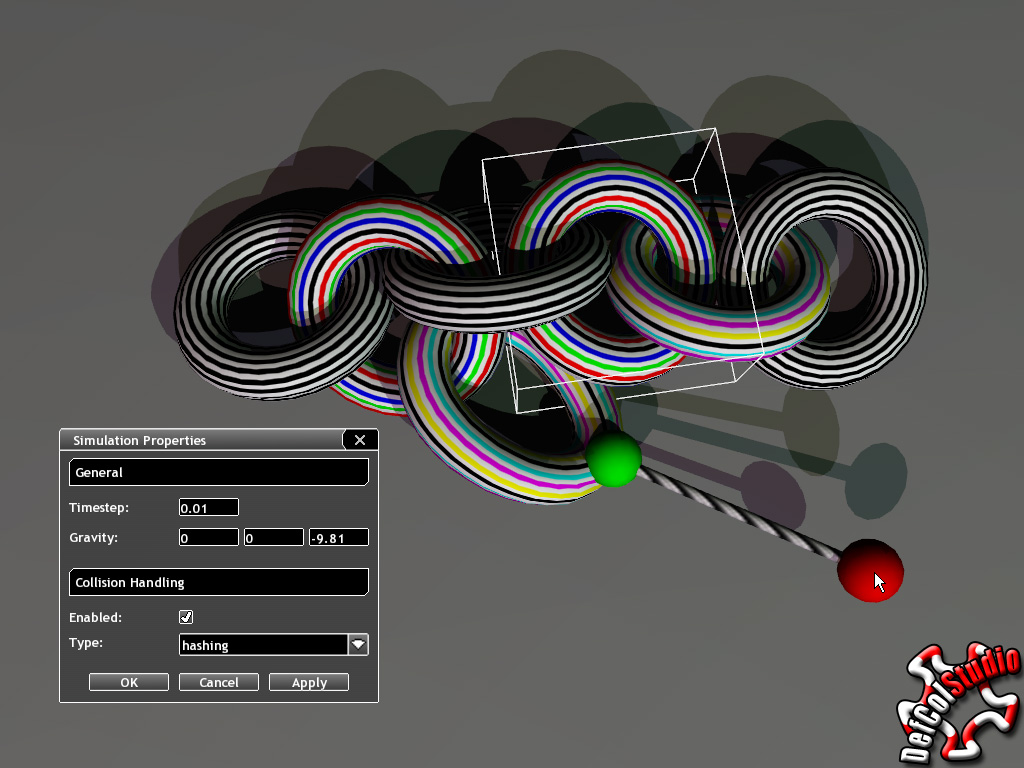1024x768 pixels.
Task: Collapse the Collision Handling section header
Action: pos(218,581)
